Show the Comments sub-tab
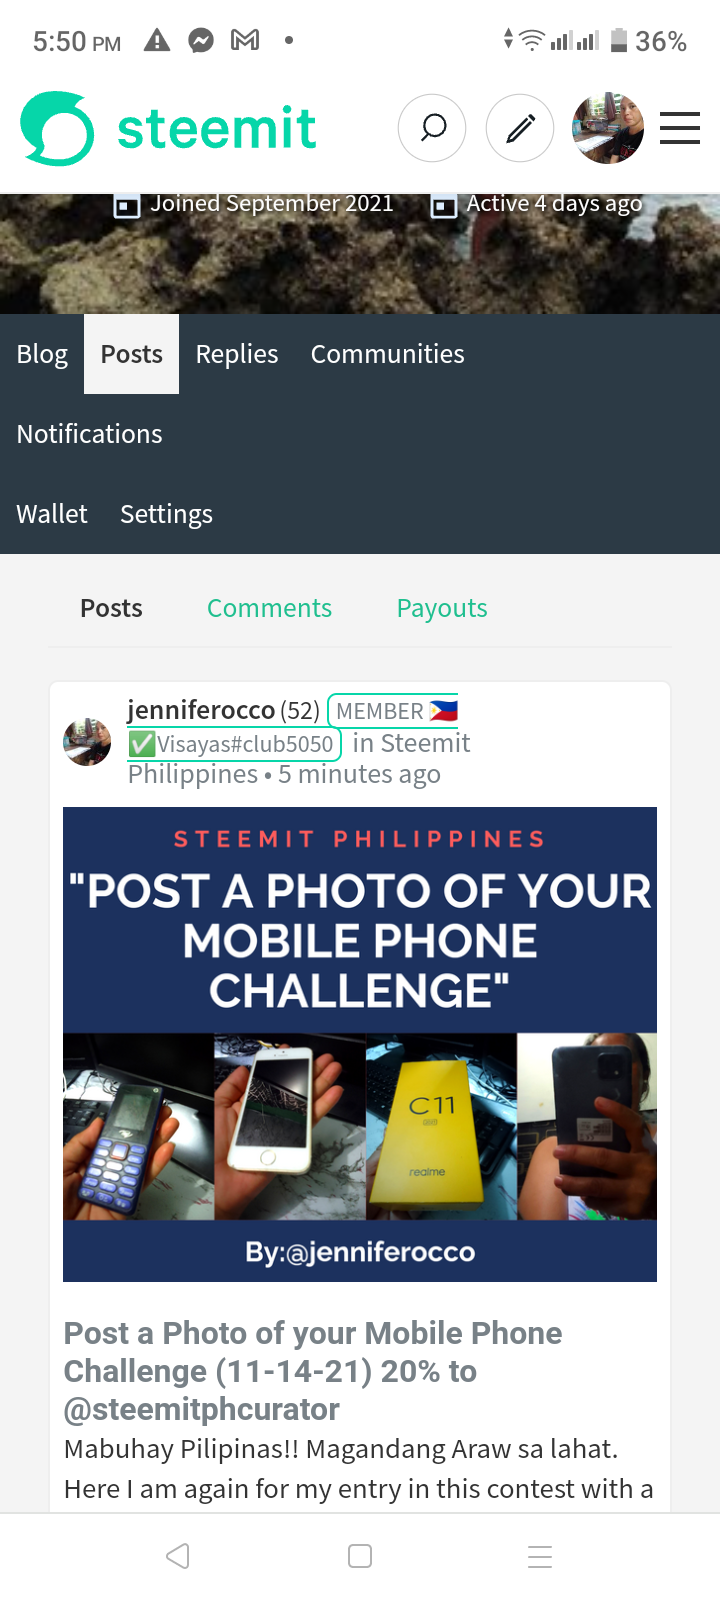 pos(269,608)
